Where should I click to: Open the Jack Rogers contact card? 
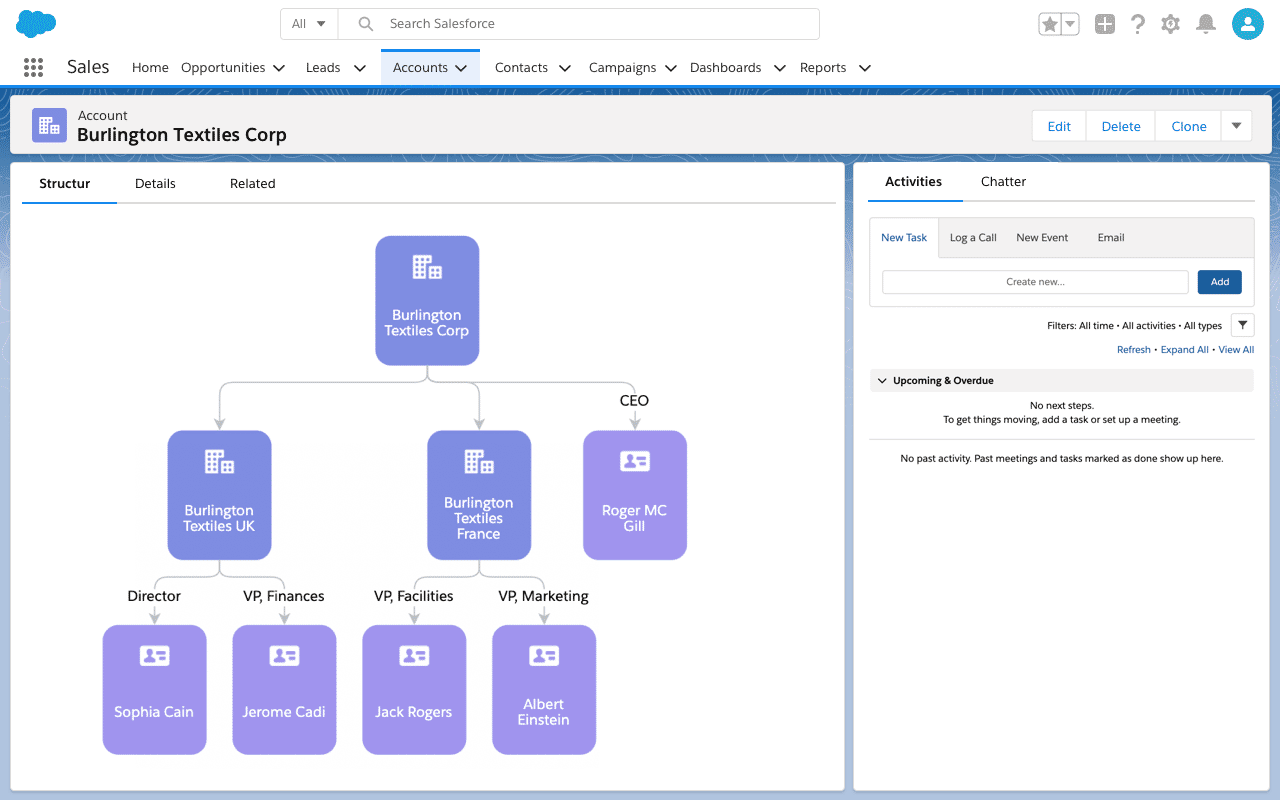point(414,690)
